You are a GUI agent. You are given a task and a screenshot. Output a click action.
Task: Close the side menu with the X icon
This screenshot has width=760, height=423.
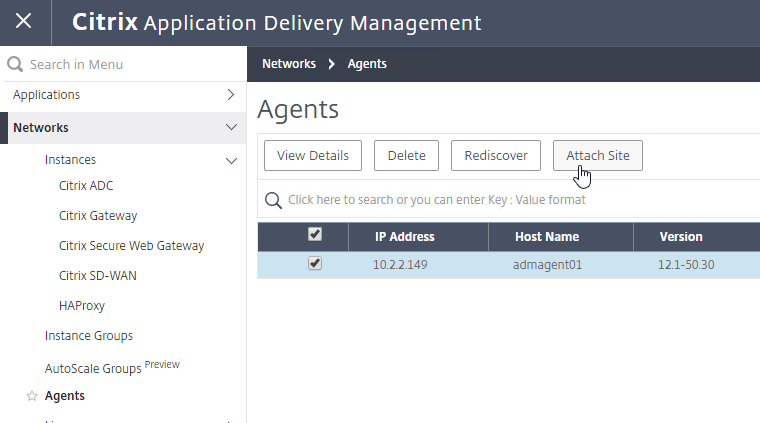pos(23,21)
